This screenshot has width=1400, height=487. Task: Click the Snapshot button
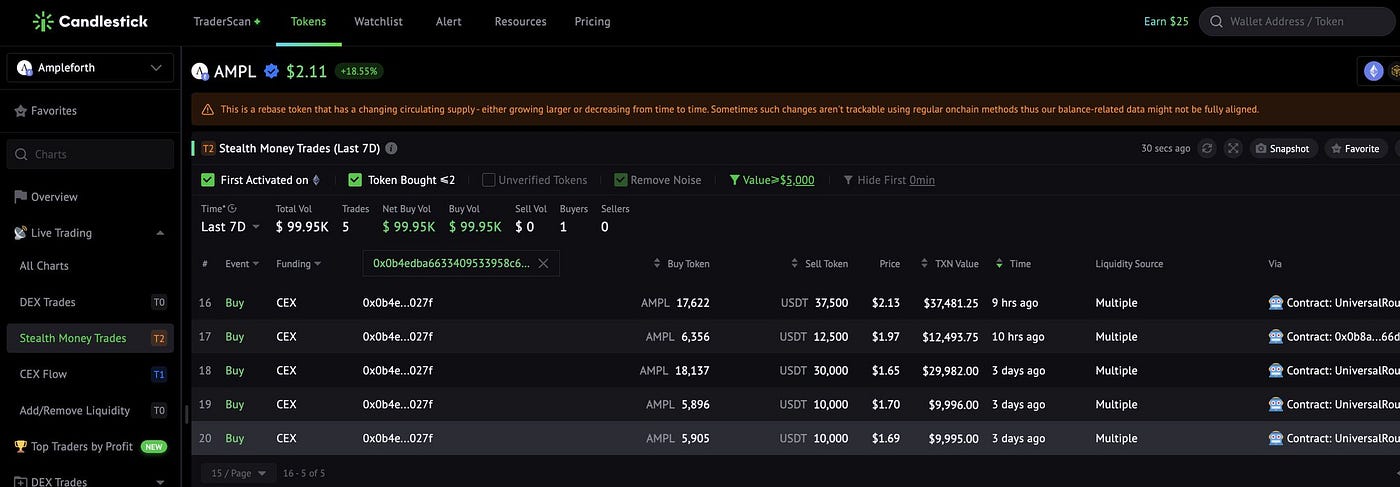tap(1283, 148)
